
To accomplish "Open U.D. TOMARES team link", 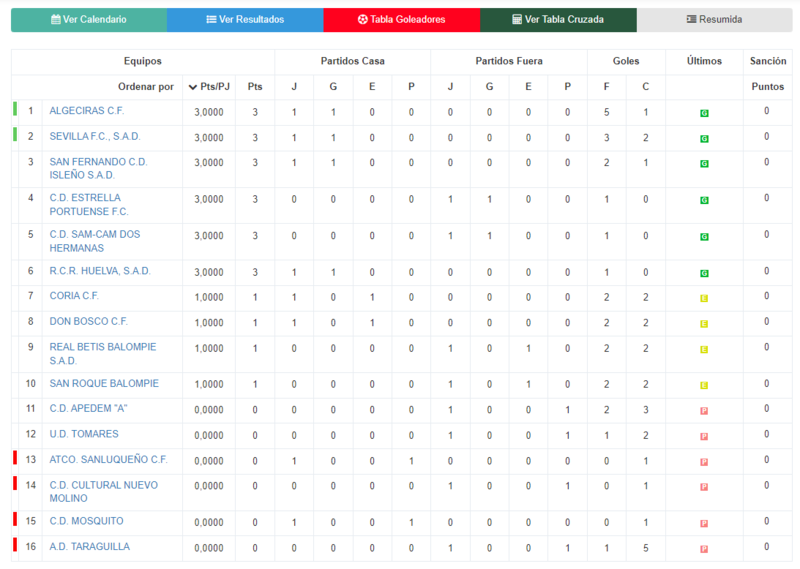I will (84, 434).
